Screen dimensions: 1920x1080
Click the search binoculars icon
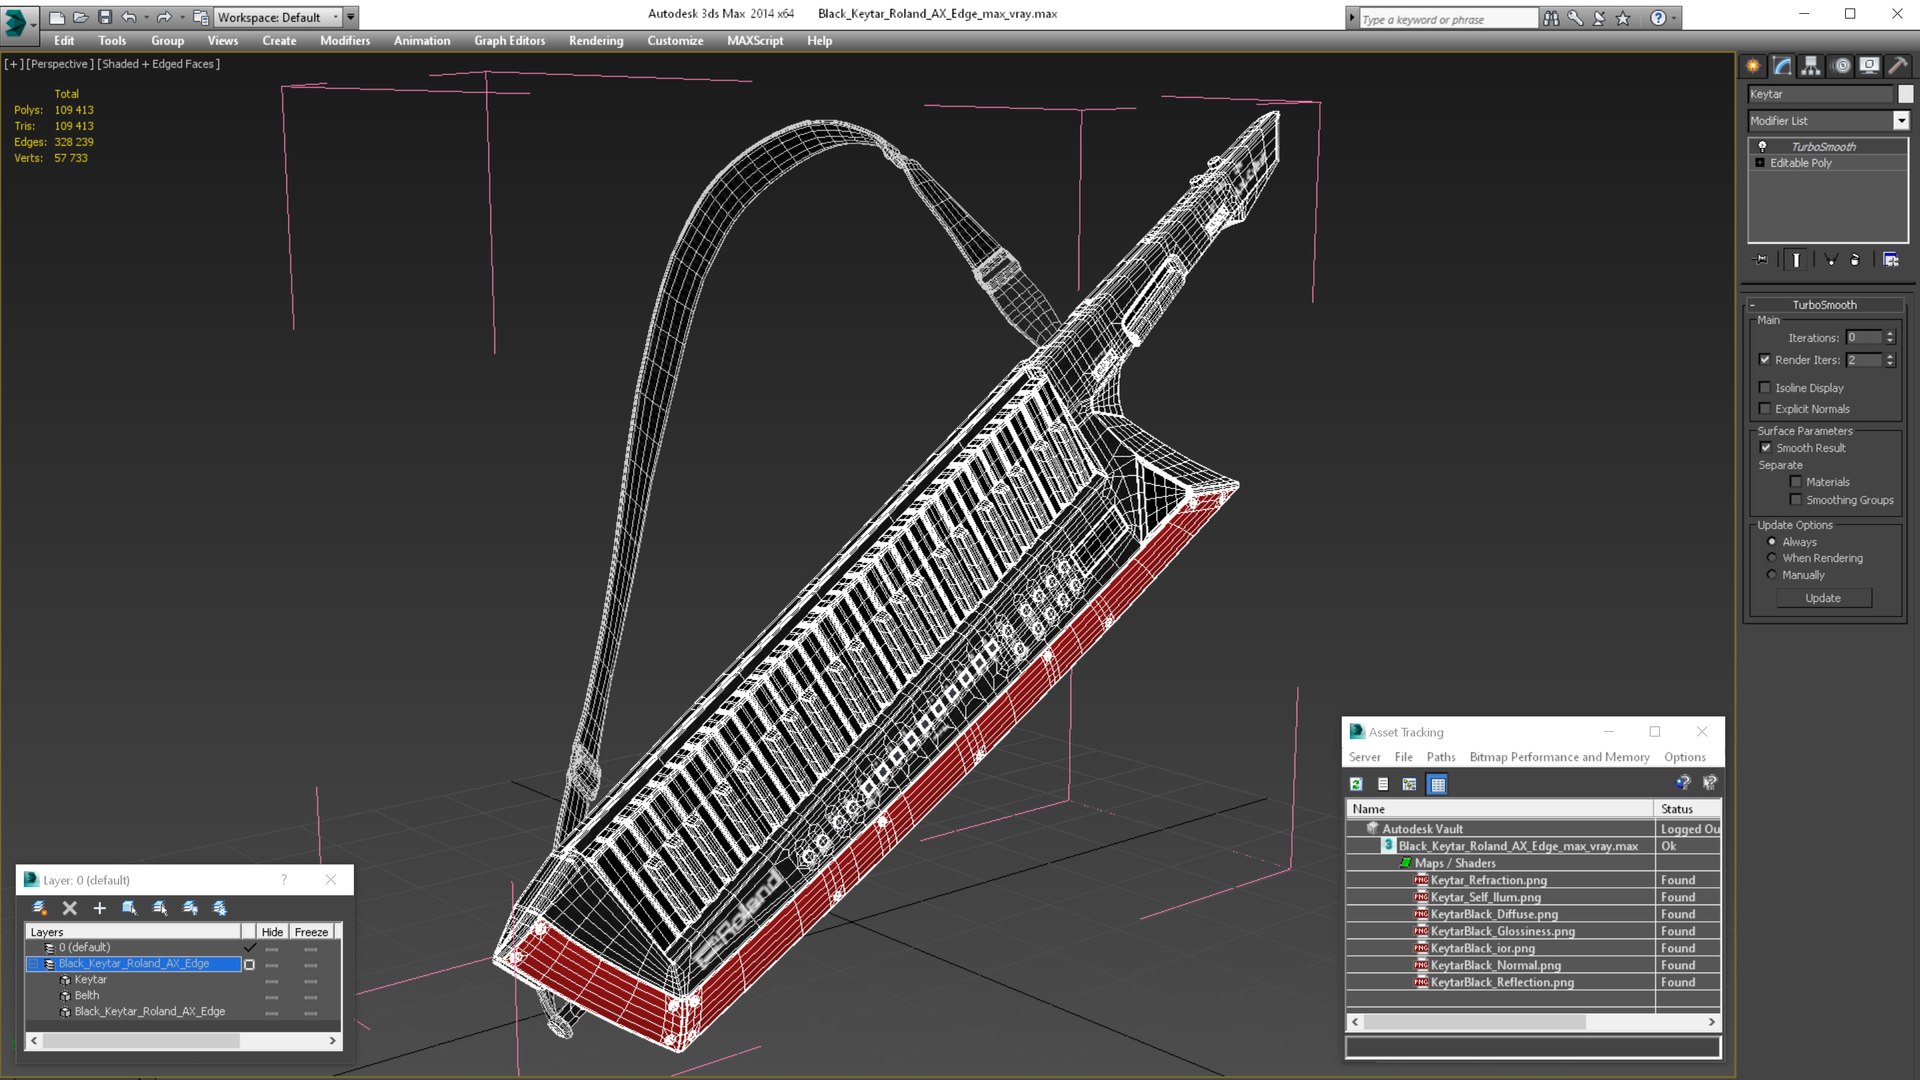tap(1551, 18)
